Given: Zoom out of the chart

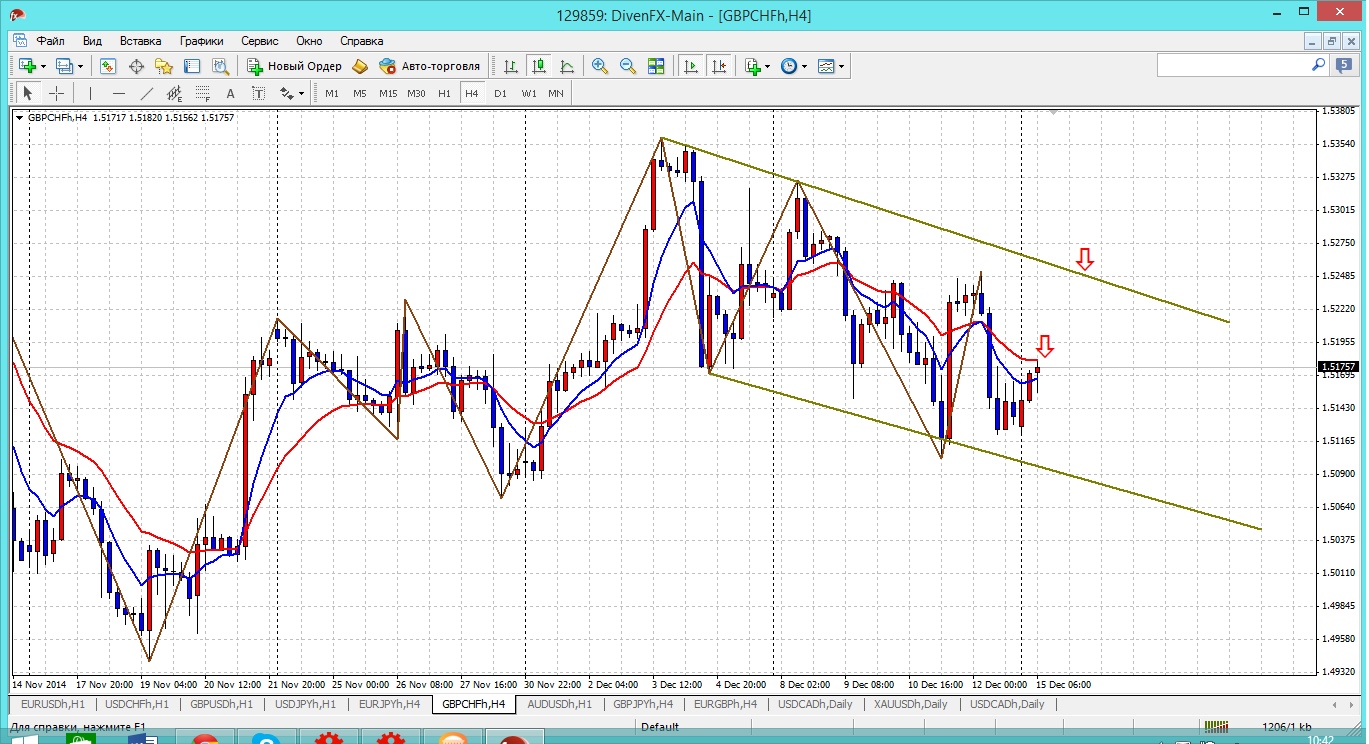Looking at the screenshot, I should [628, 66].
